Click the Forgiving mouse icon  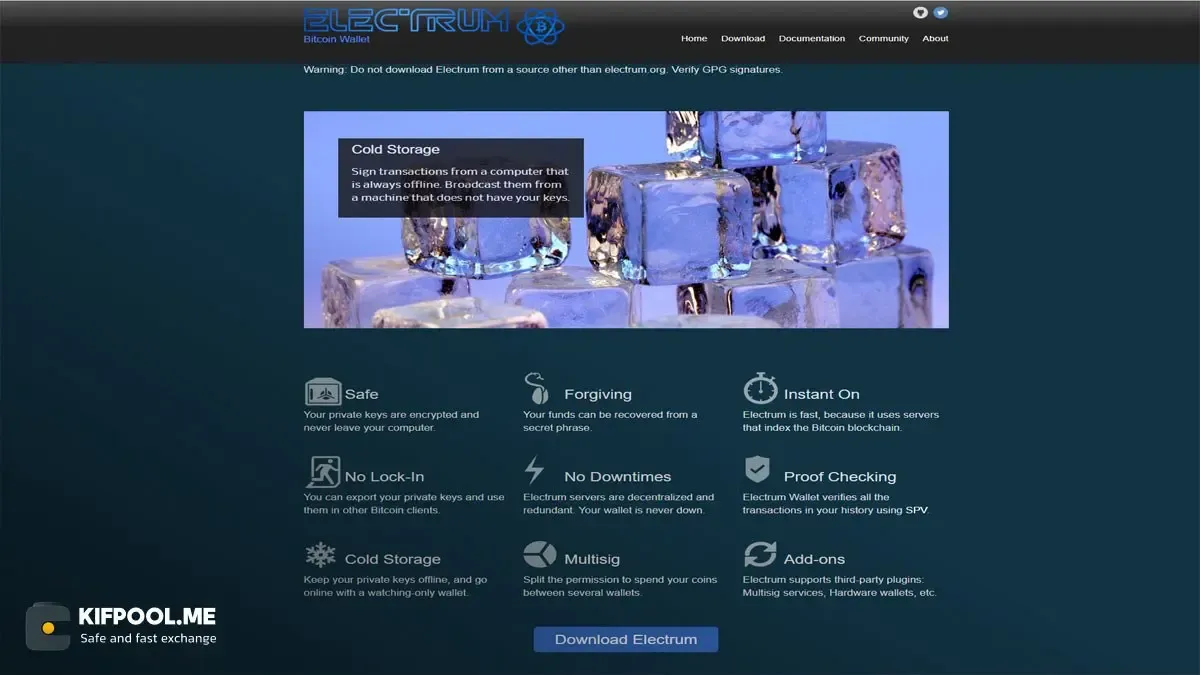536,389
